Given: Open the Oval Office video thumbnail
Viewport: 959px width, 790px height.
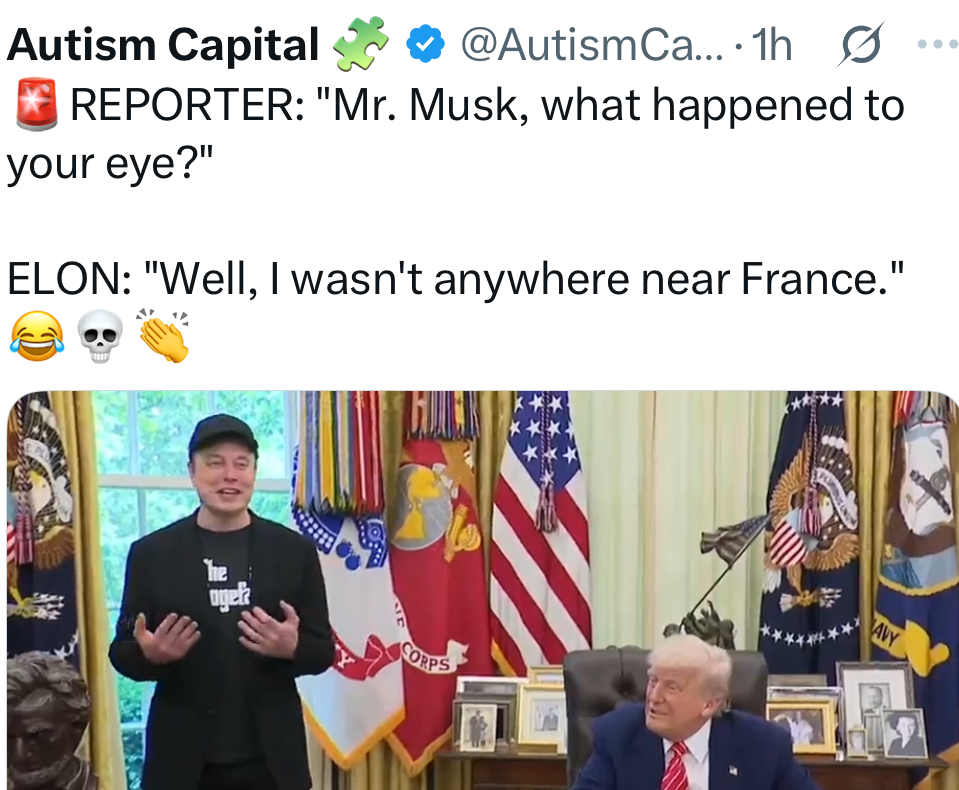Looking at the screenshot, I should (480, 590).
